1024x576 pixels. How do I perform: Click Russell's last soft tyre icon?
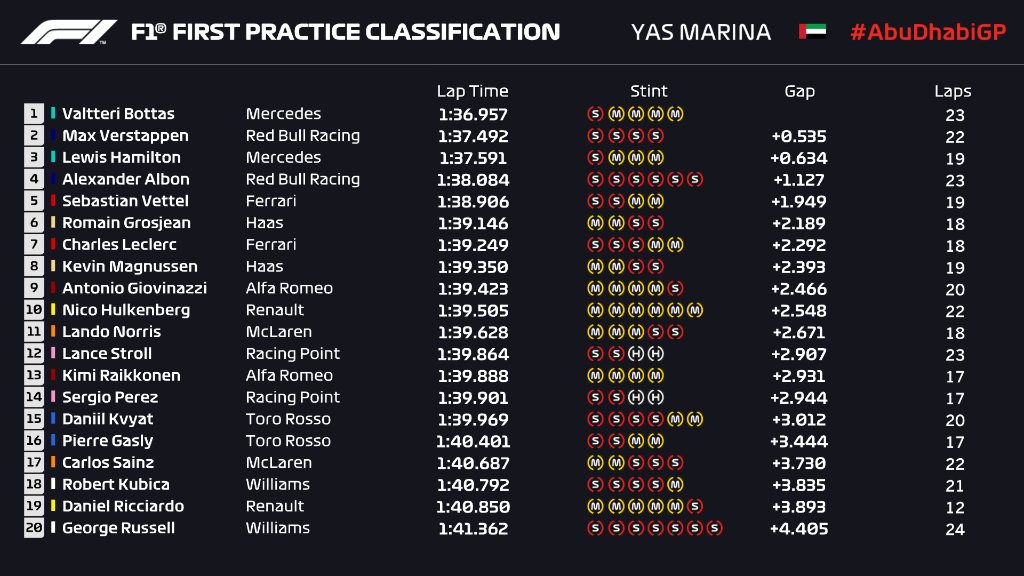click(714, 528)
